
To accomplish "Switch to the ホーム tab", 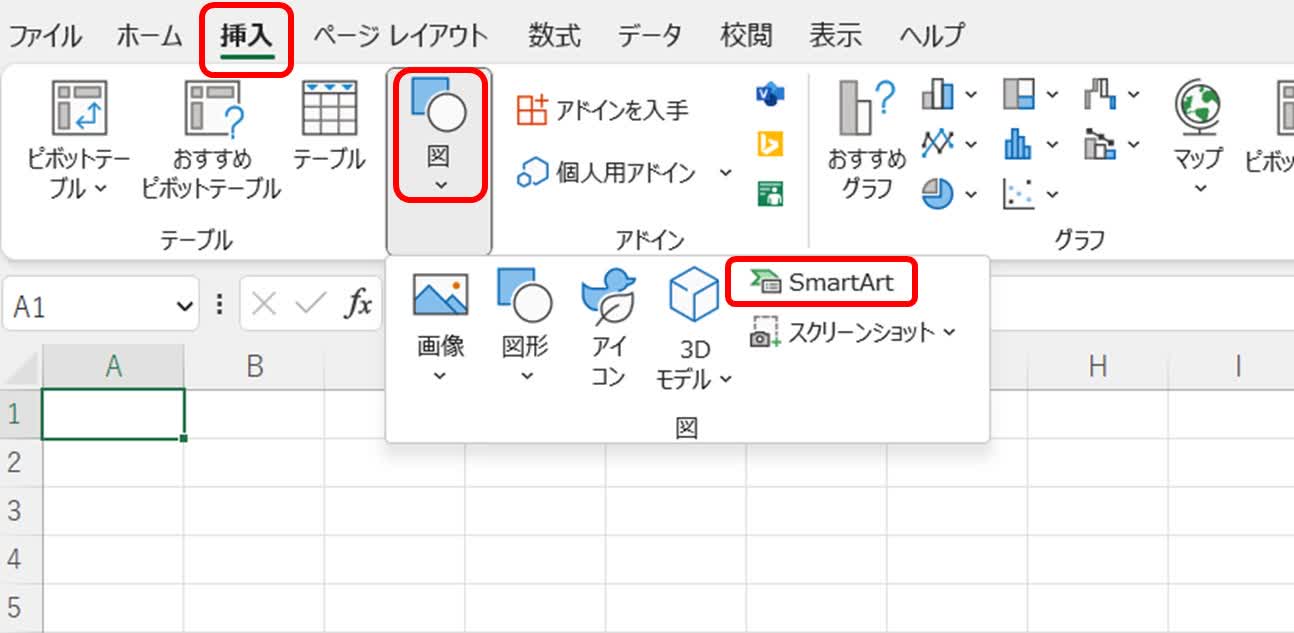I will 150,36.
